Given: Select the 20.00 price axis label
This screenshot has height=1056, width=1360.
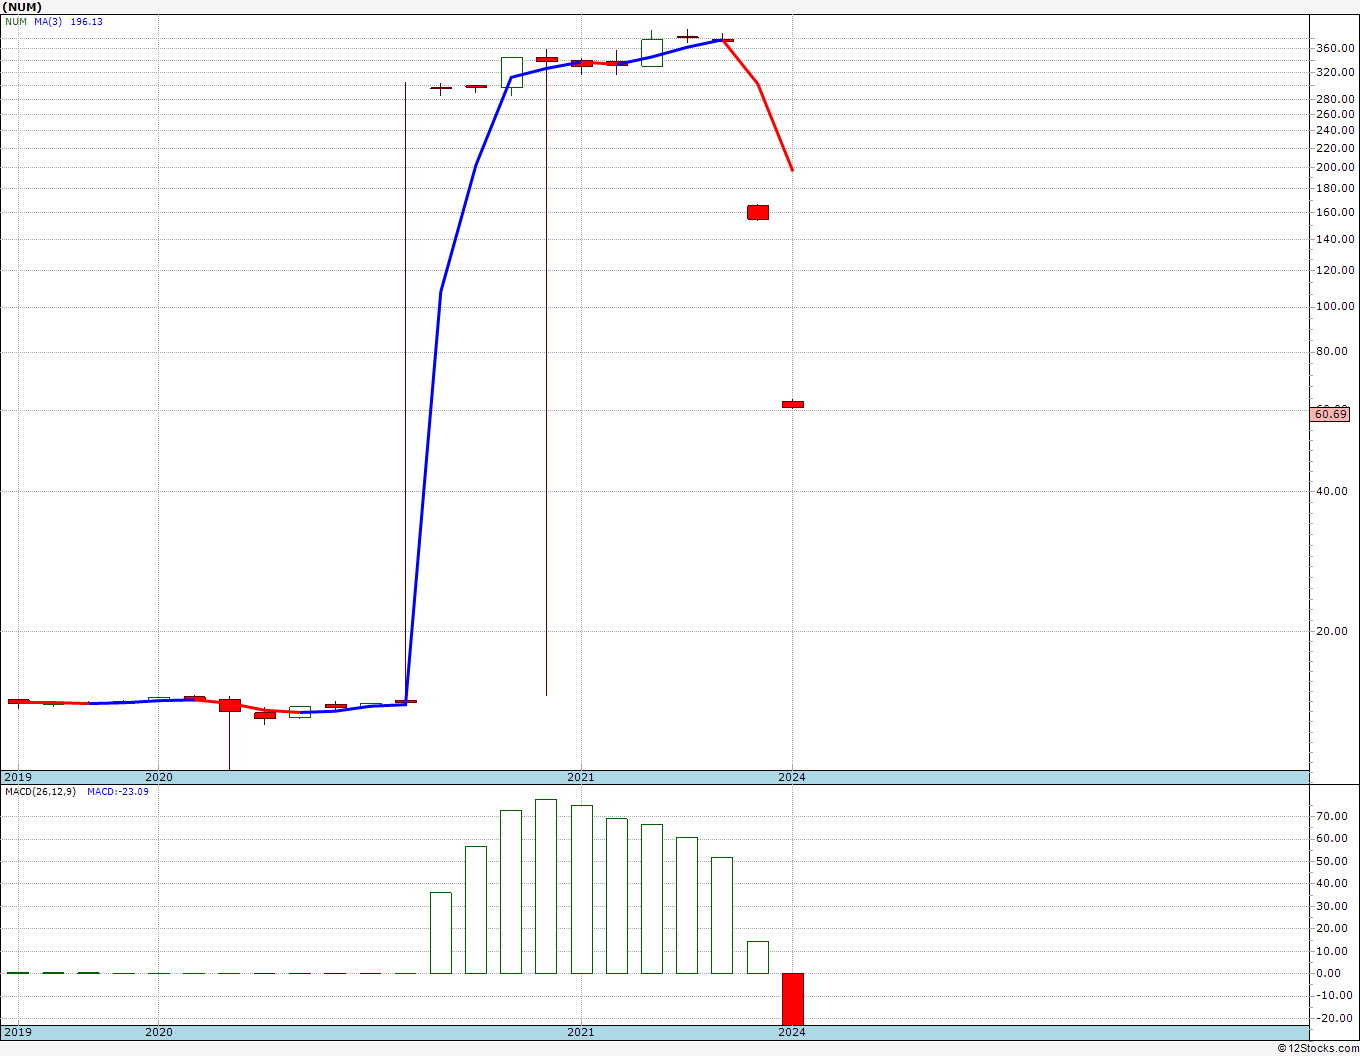Looking at the screenshot, I should [1333, 631].
